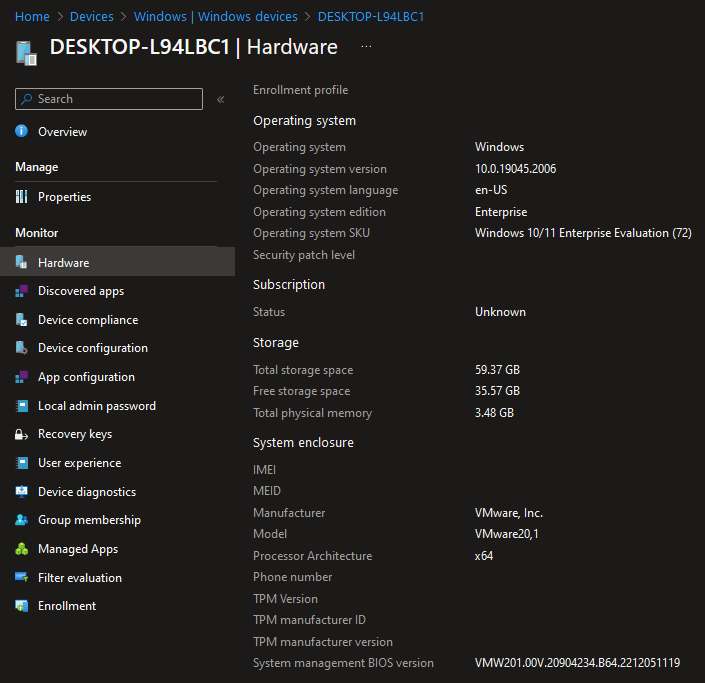Screen dimensions: 705x683
Task: Click the subscription status Unknown value
Action: point(500,312)
